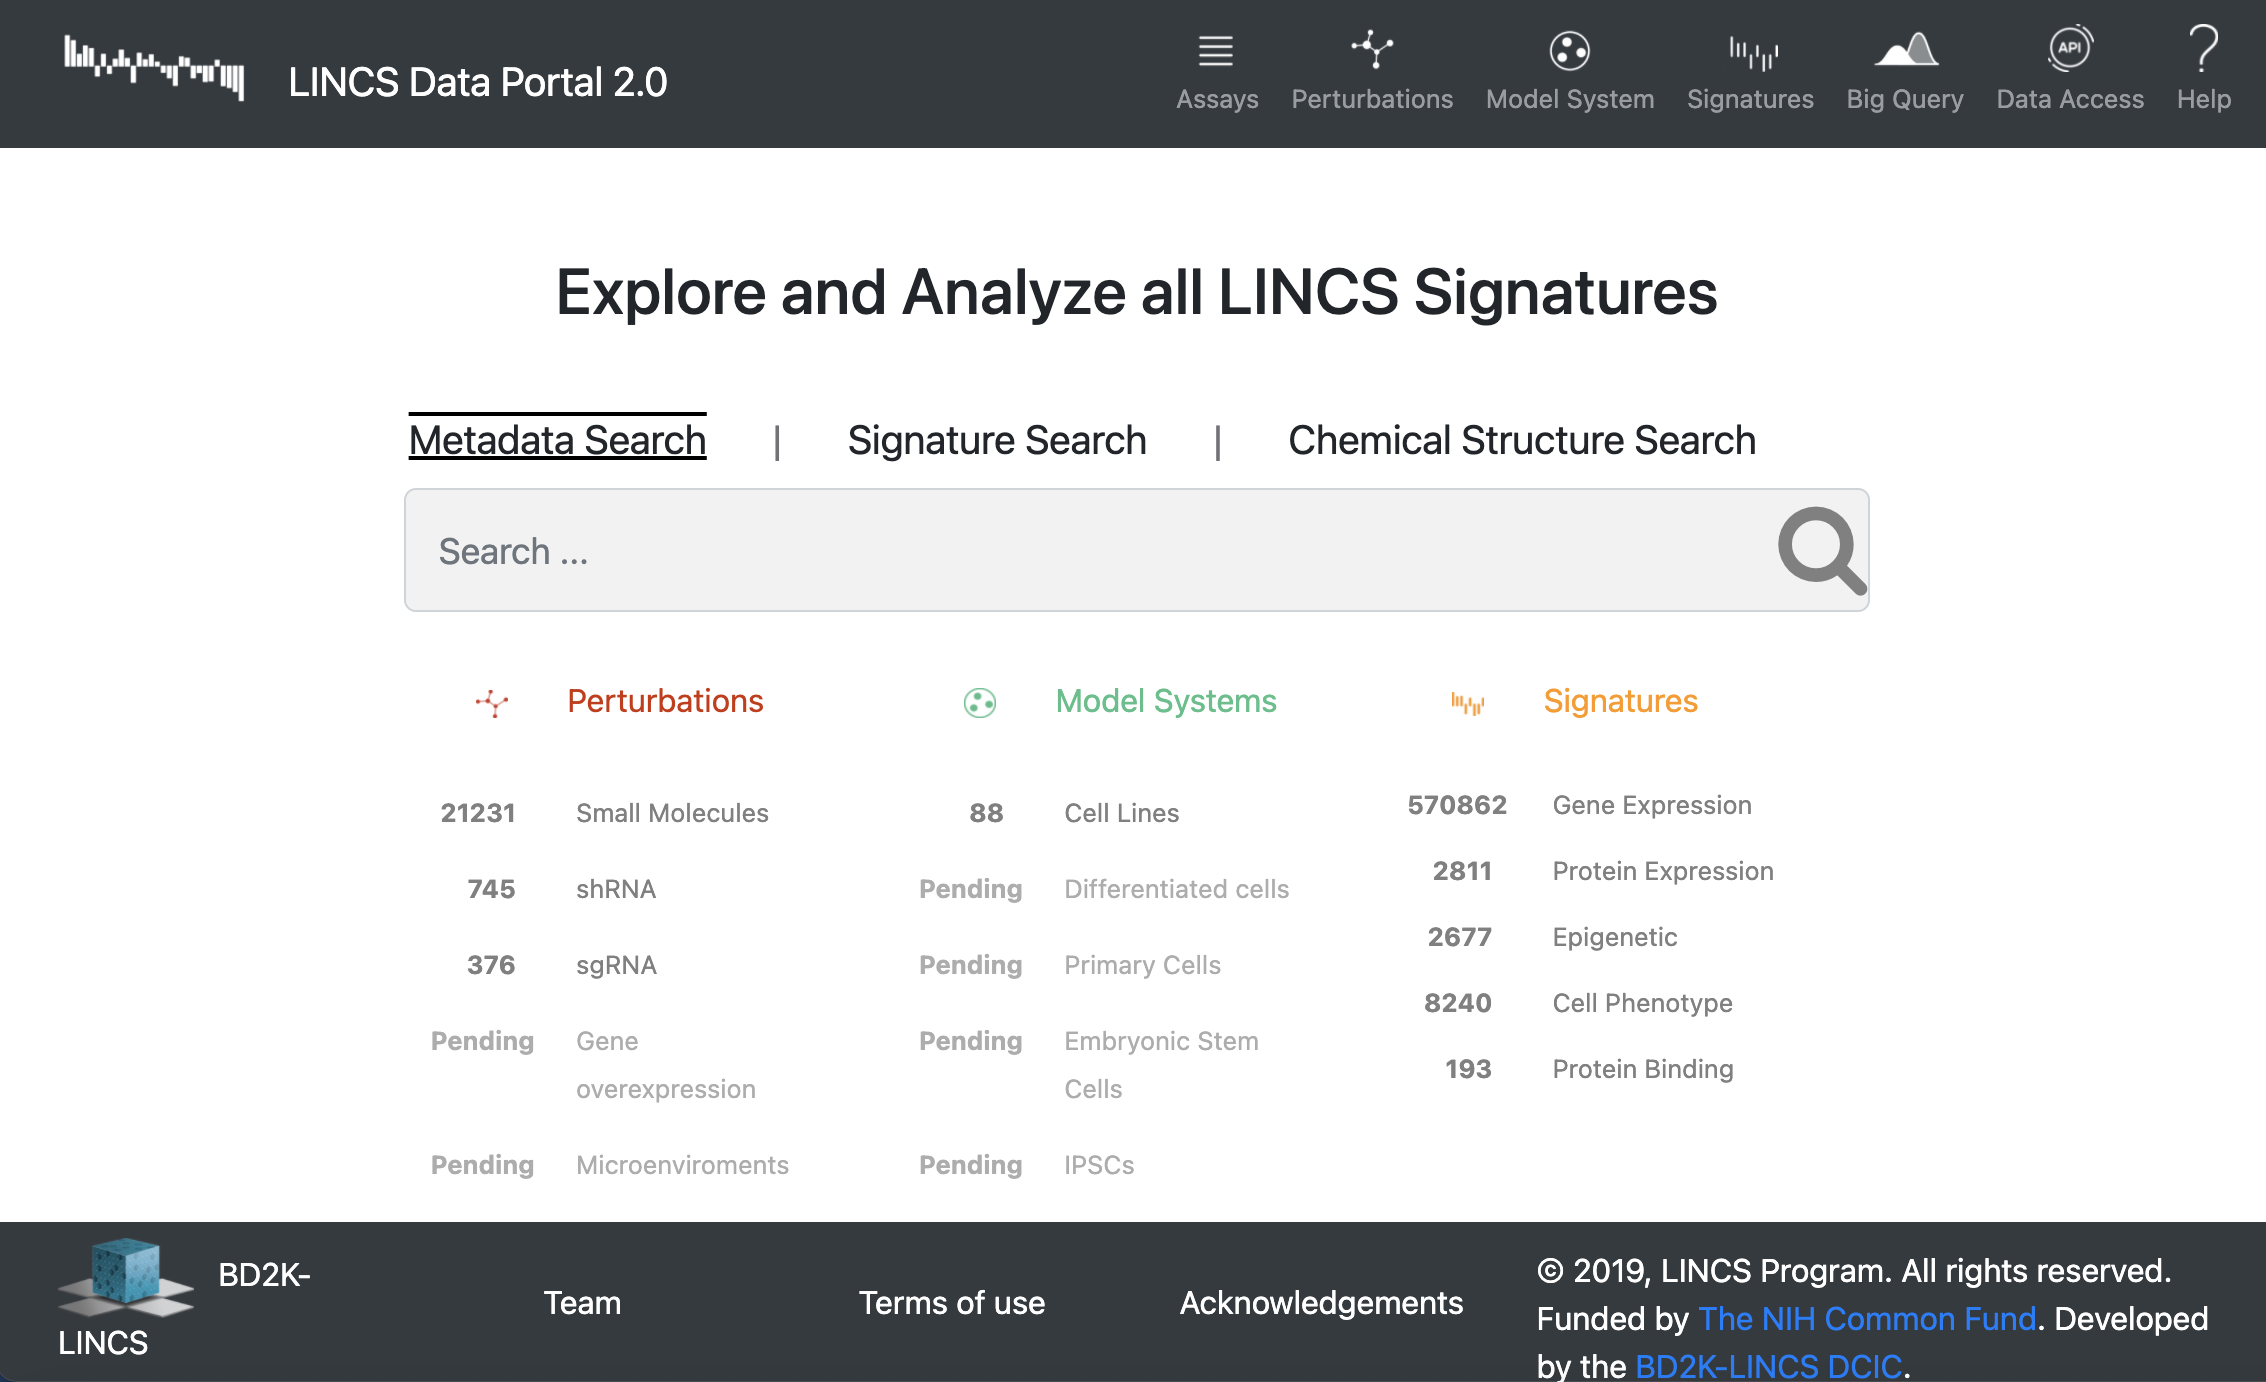
Task: Go to LINCS Data Portal 2.0 home title
Action: pos(478,82)
